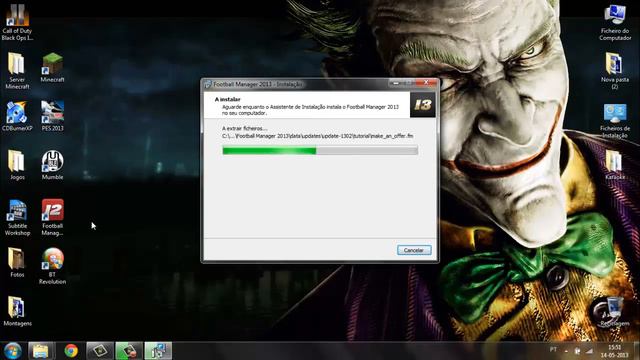Click the installer title bar icon
640x360 pixels.
[x=208, y=84]
